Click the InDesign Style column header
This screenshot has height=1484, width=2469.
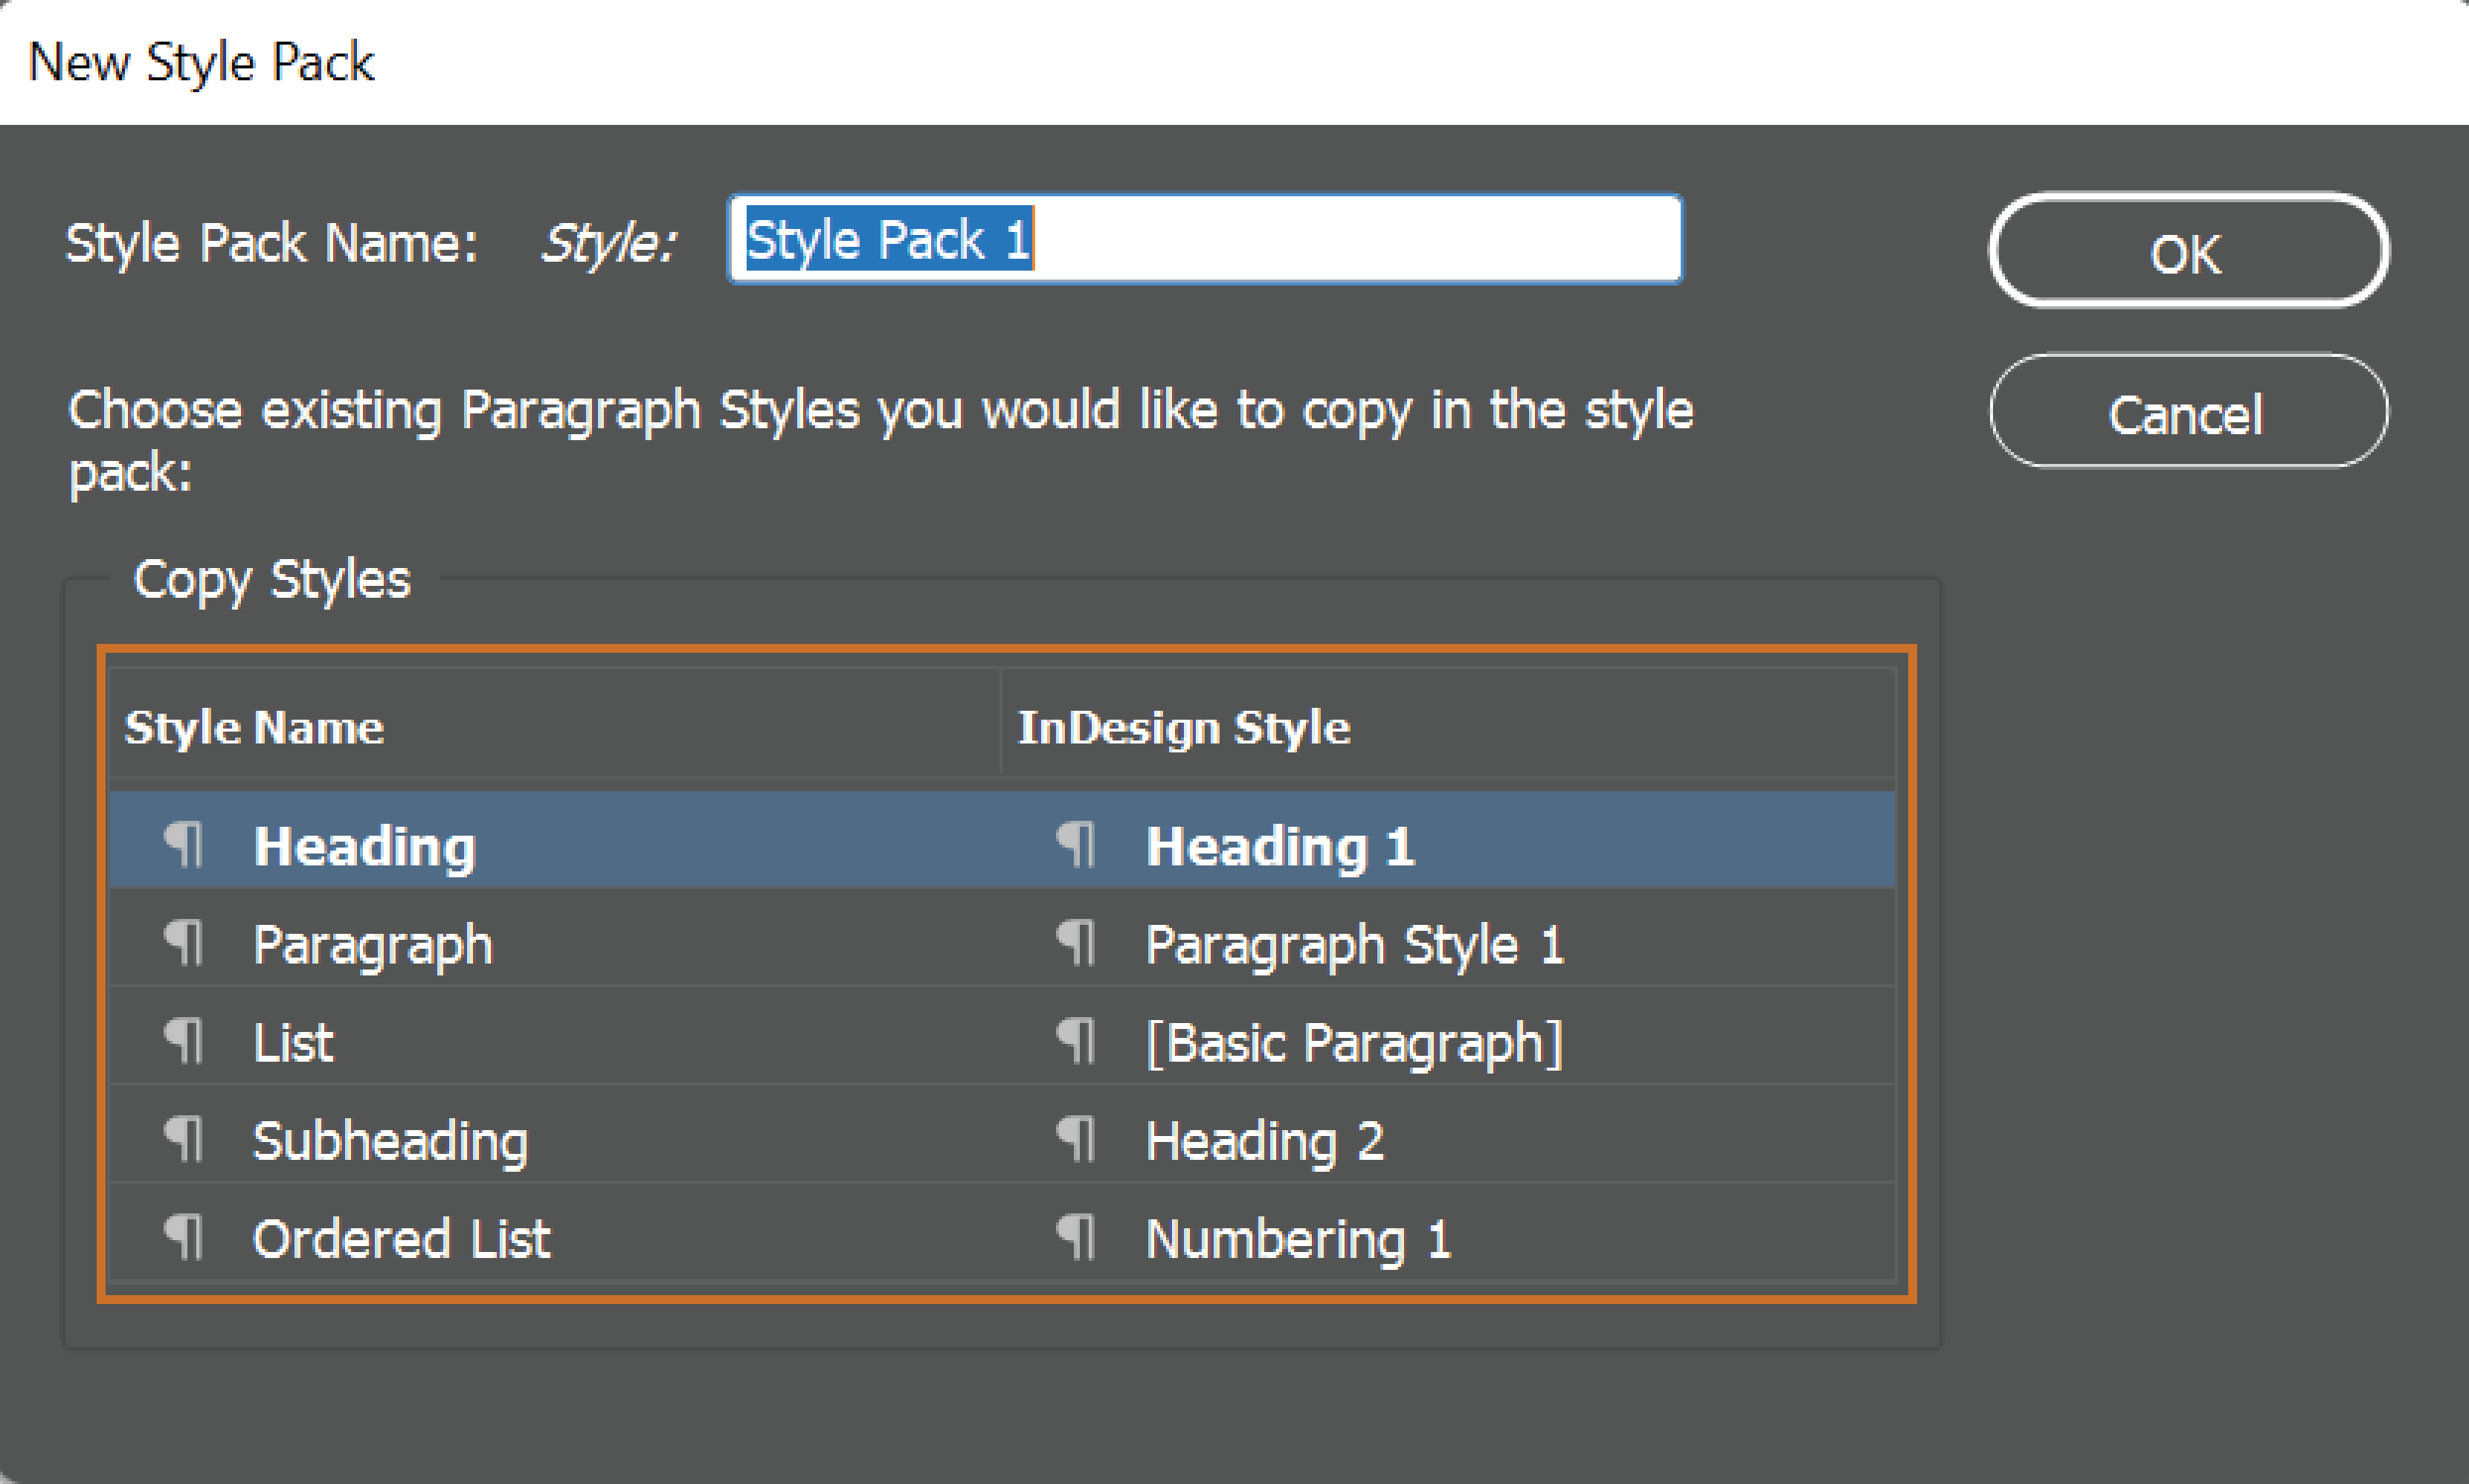click(1184, 726)
